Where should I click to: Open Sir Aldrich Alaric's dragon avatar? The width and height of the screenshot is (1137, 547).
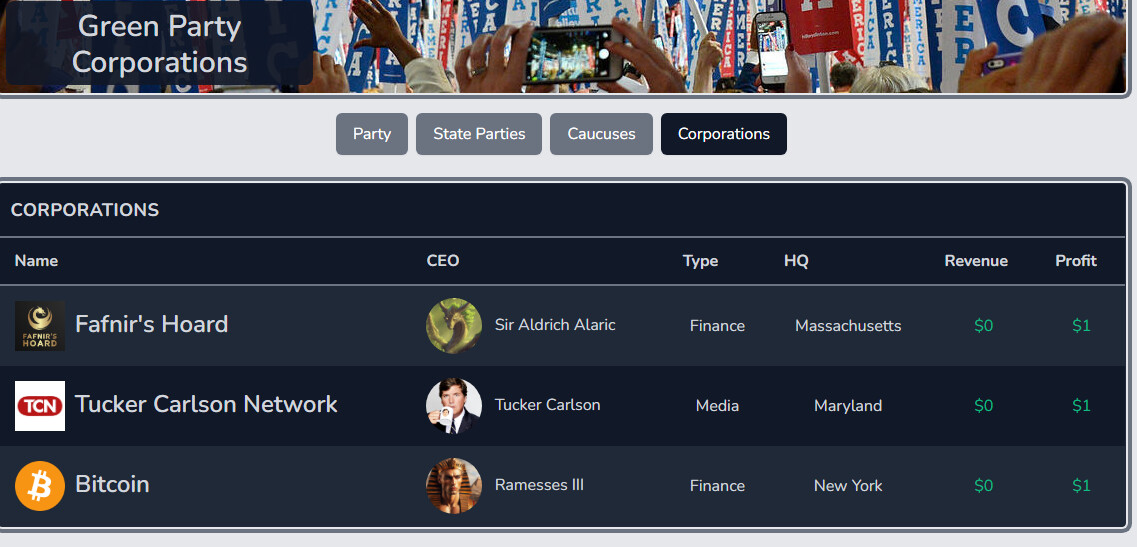(454, 326)
